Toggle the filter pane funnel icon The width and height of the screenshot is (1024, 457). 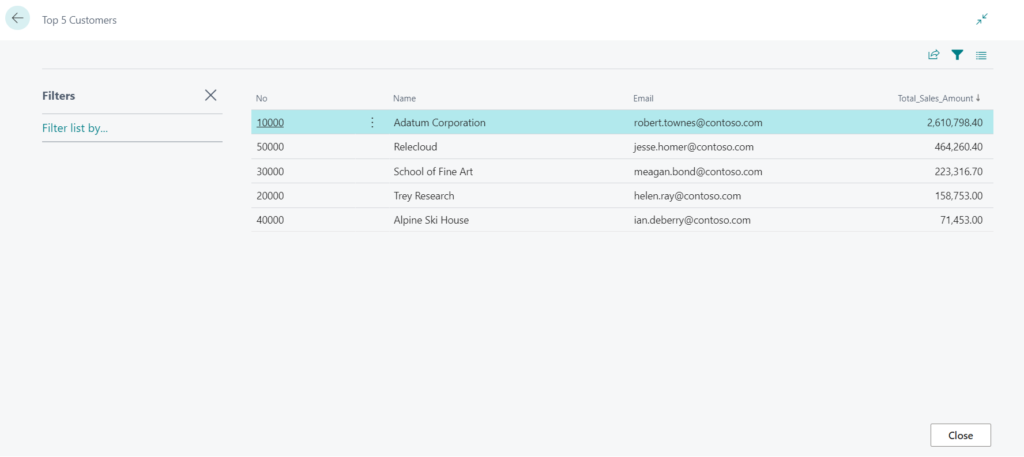click(957, 55)
